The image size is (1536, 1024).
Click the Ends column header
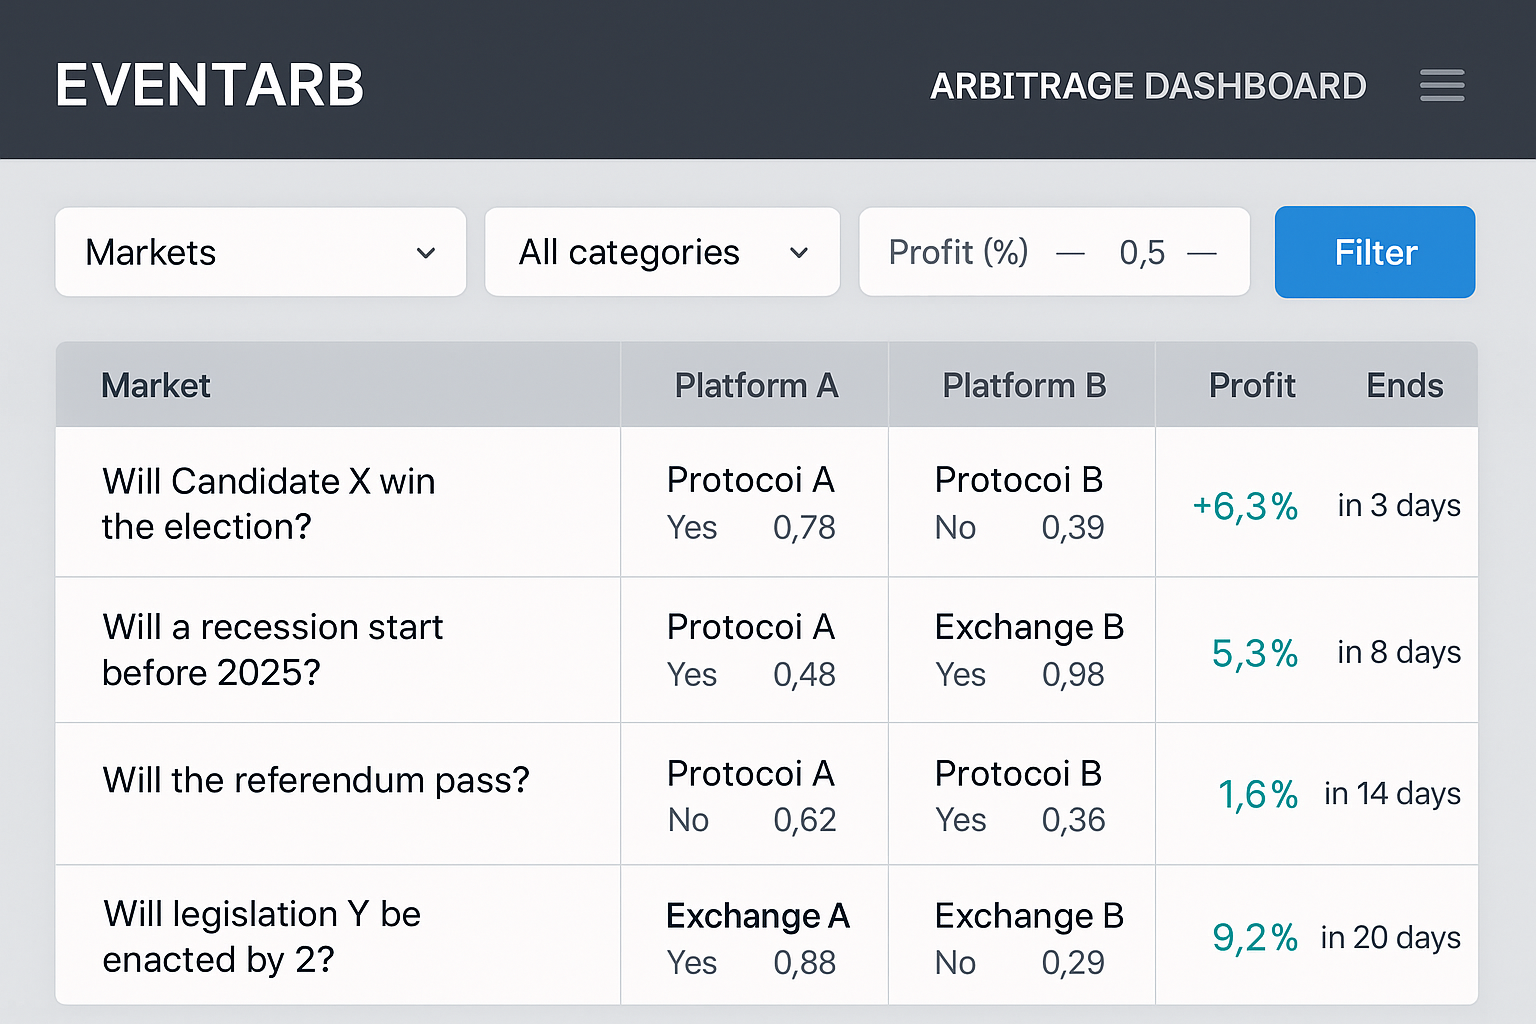tap(1404, 385)
